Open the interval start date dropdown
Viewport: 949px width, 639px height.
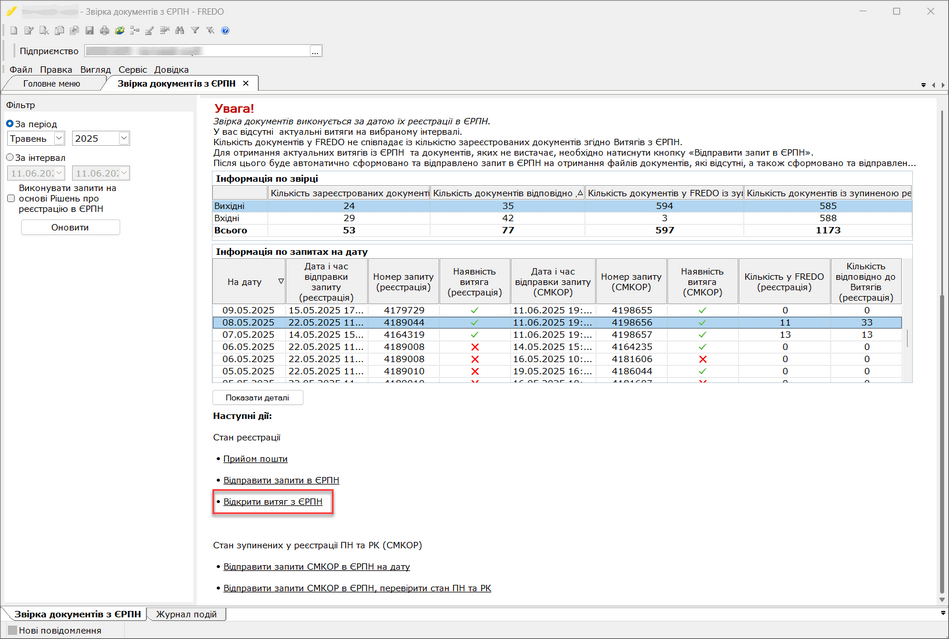point(59,173)
